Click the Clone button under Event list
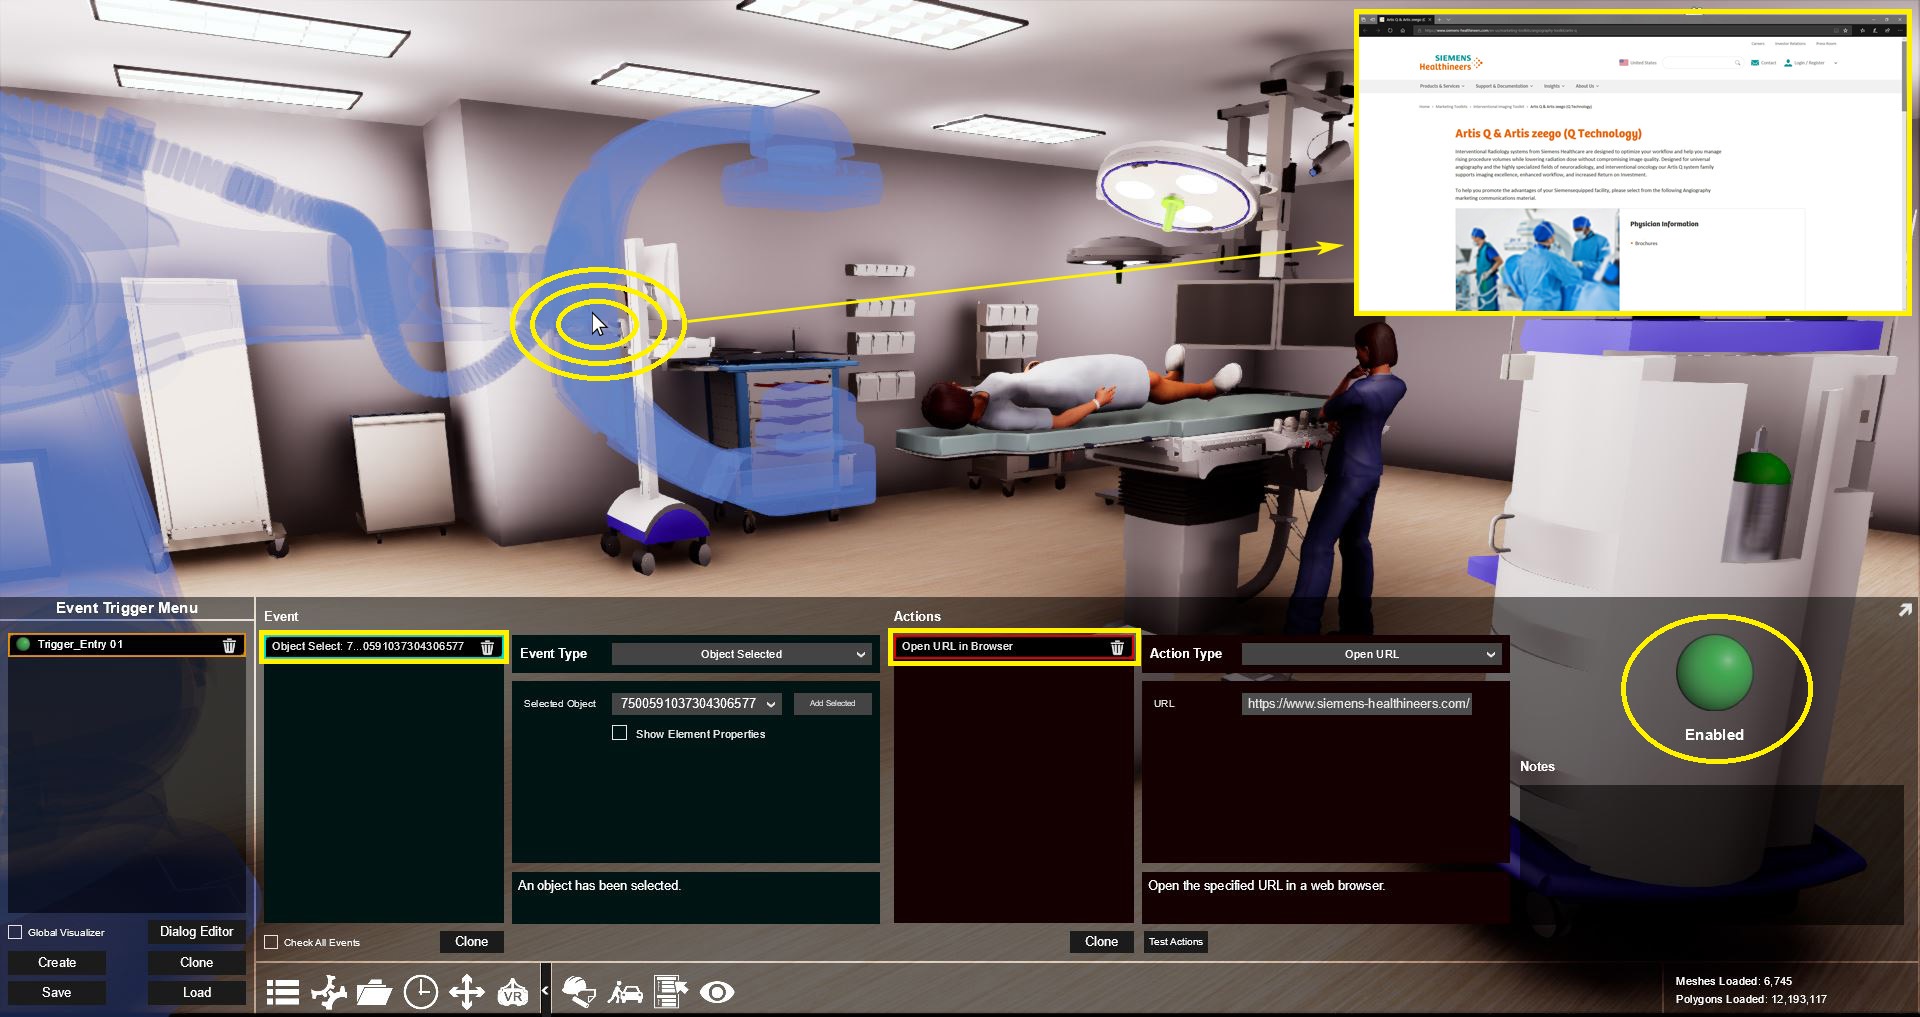 click(472, 942)
